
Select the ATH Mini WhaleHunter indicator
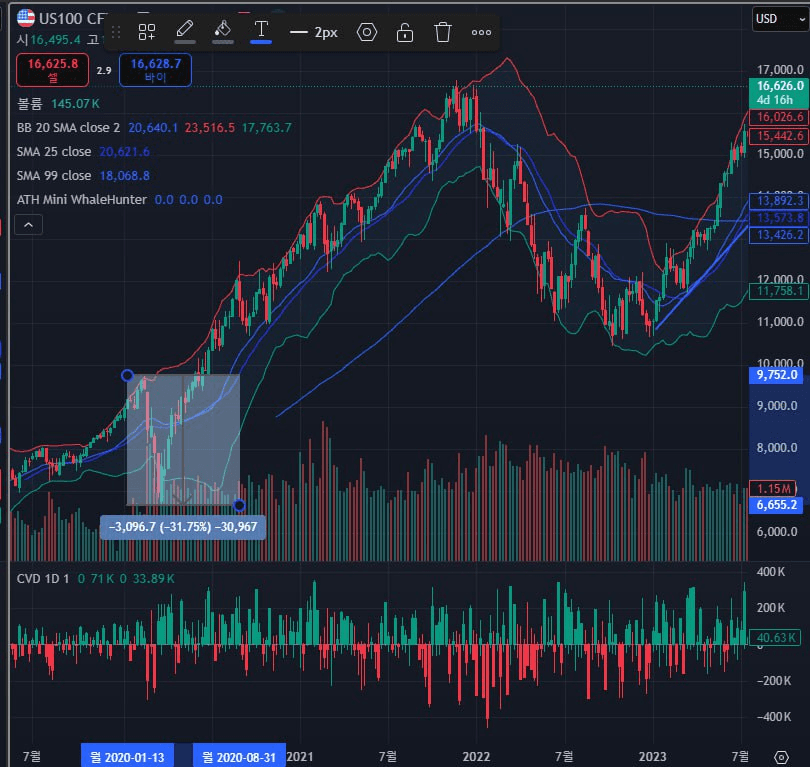click(82, 199)
